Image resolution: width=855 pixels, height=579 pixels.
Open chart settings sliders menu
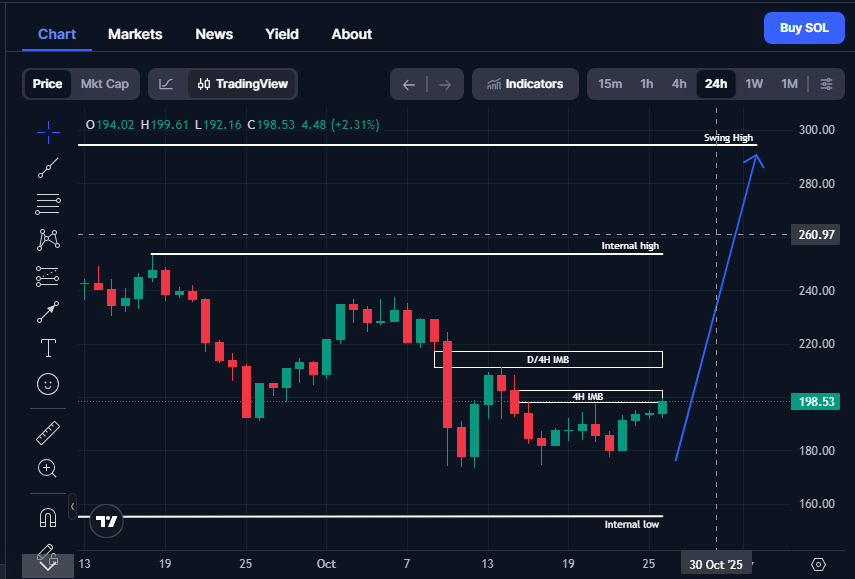[x=826, y=84]
